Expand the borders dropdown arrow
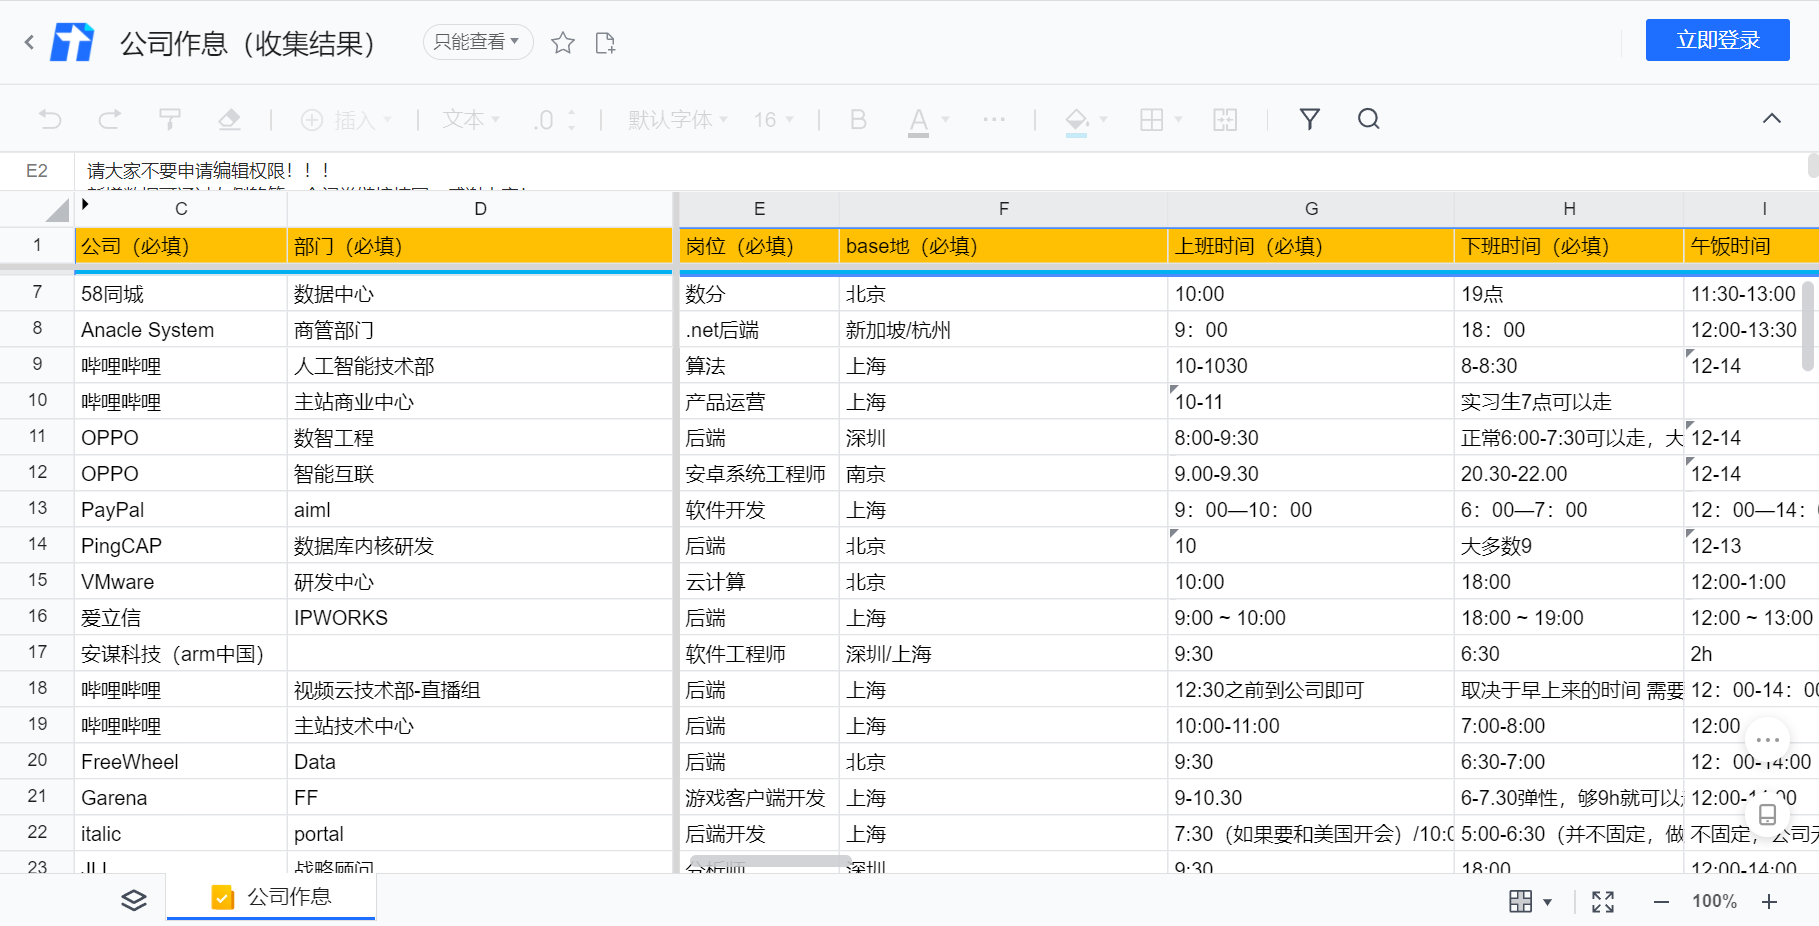 point(1178,120)
